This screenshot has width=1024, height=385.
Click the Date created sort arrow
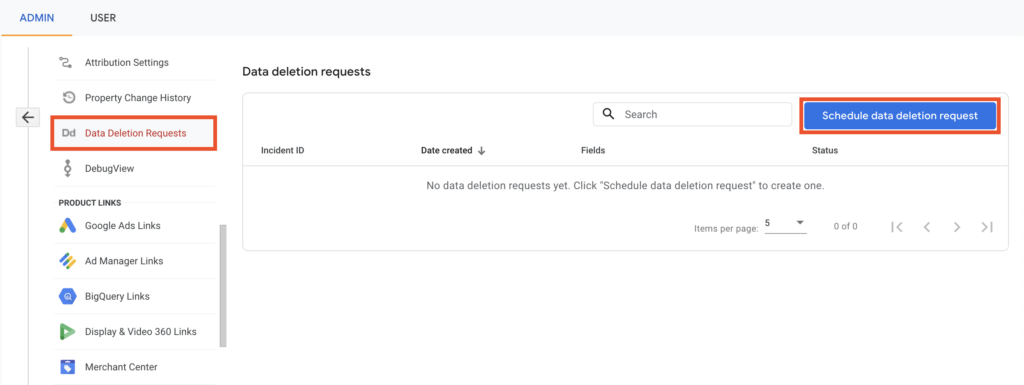tap(481, 151)
